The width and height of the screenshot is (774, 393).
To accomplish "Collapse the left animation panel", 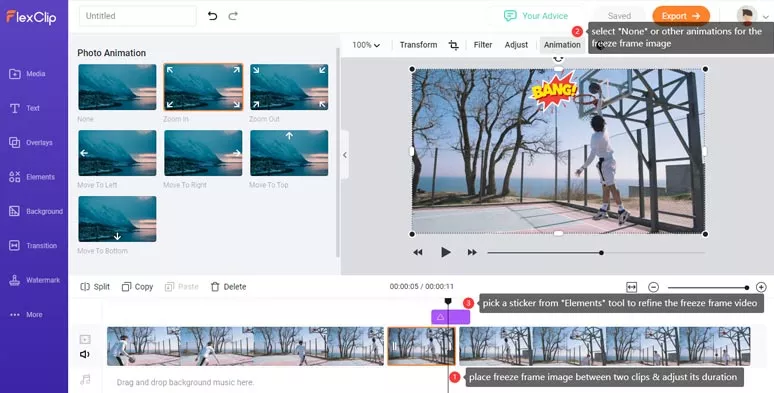I will (x=345, y=155).
